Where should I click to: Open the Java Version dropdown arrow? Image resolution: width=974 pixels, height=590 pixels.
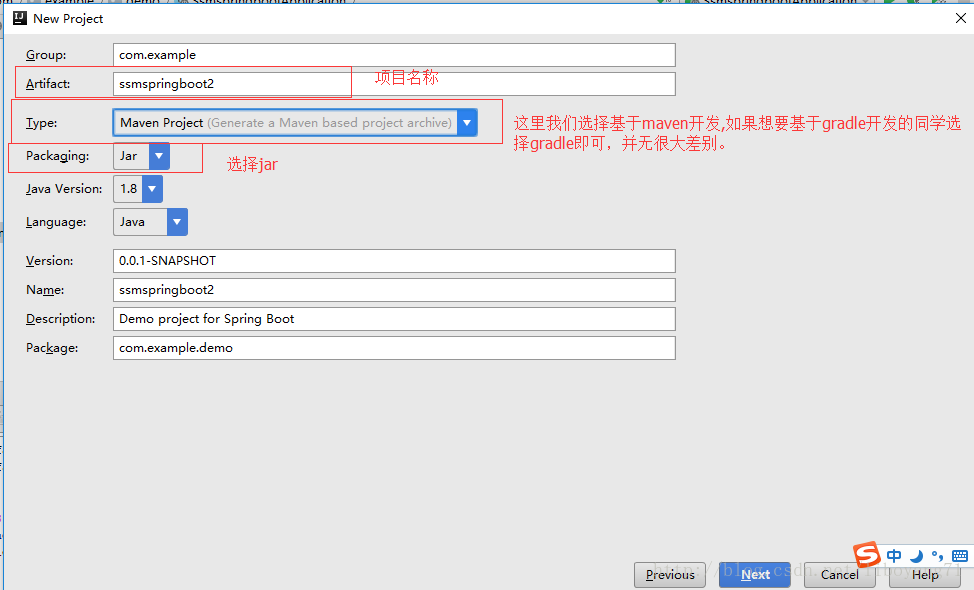click(x=152, y=189)
